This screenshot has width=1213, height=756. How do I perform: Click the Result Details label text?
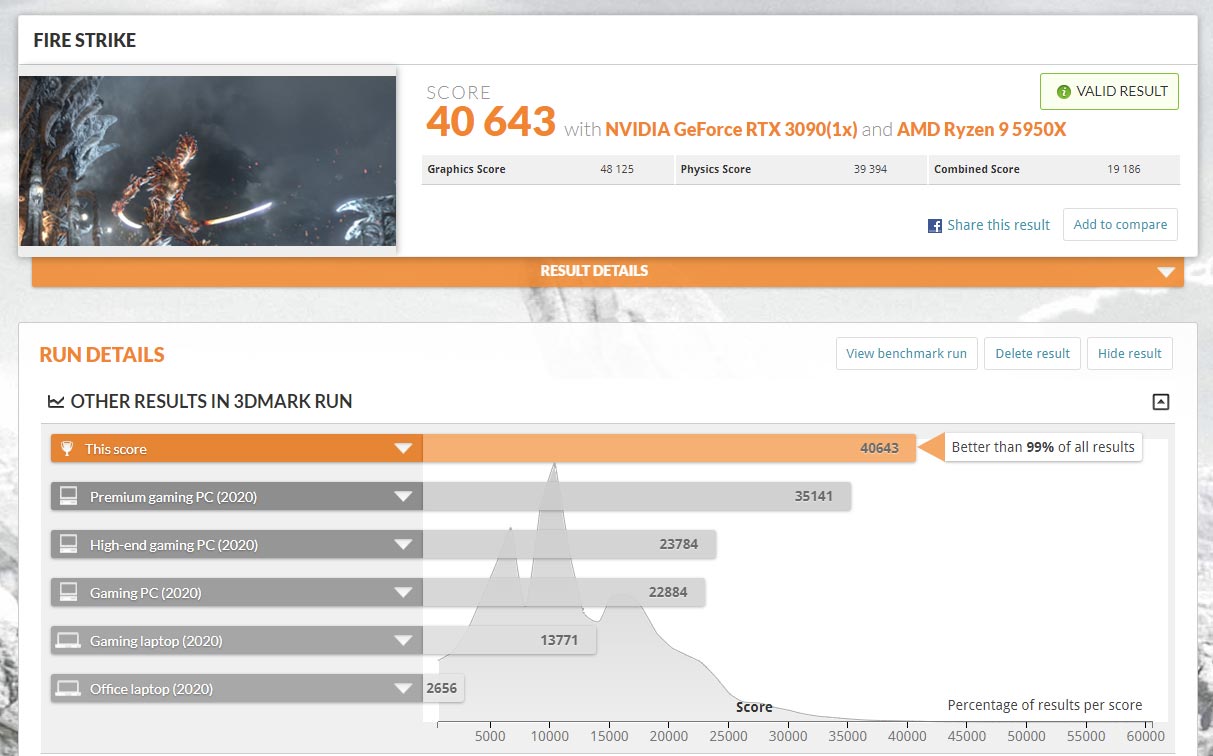(594, 271)
